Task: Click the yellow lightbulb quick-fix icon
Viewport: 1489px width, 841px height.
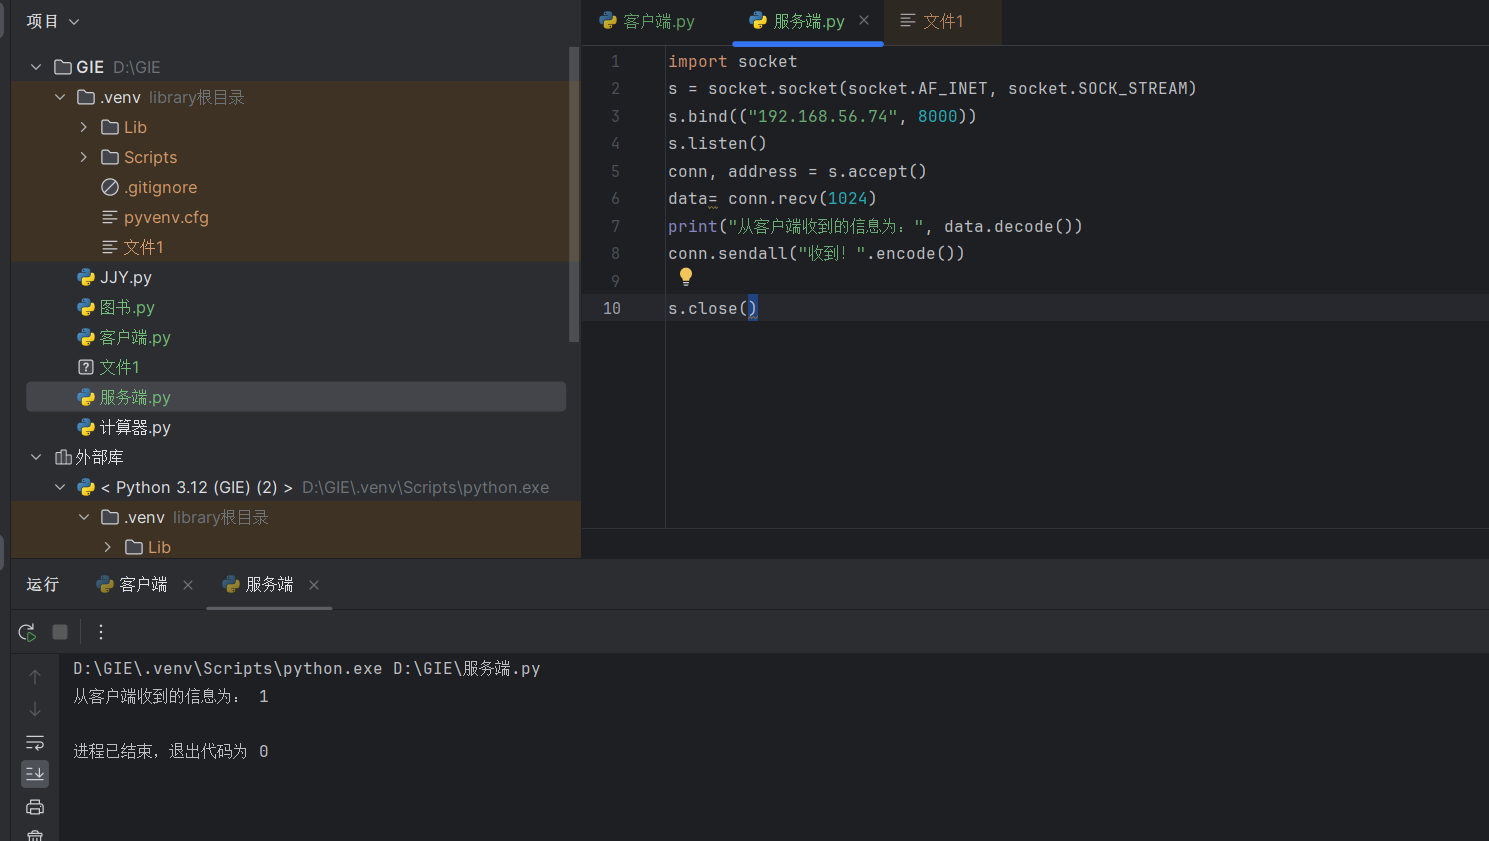Action: pos(686,276)
